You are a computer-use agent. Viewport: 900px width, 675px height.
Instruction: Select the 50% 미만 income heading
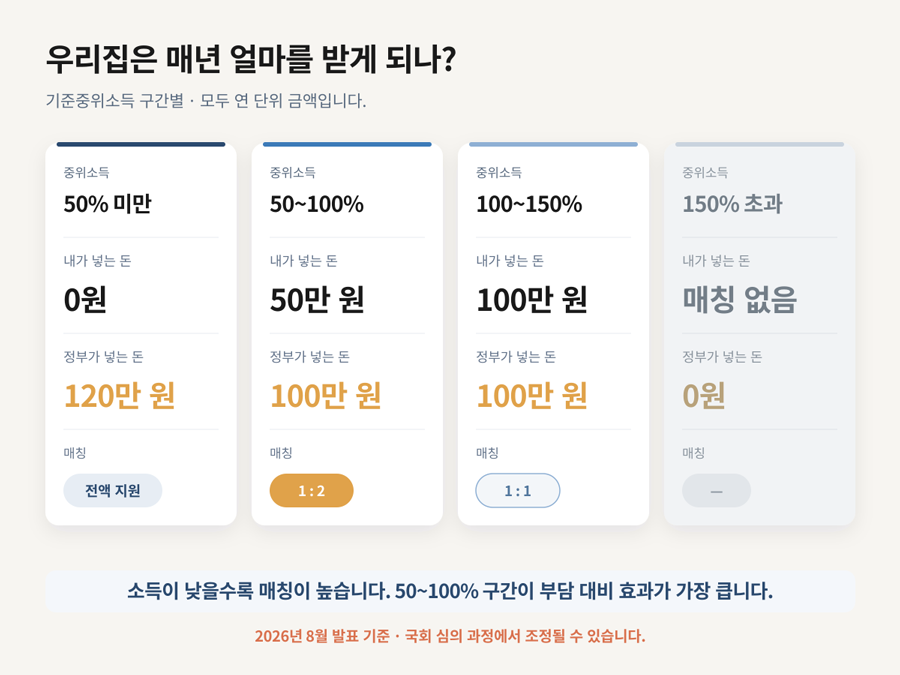tap(107, 204)
